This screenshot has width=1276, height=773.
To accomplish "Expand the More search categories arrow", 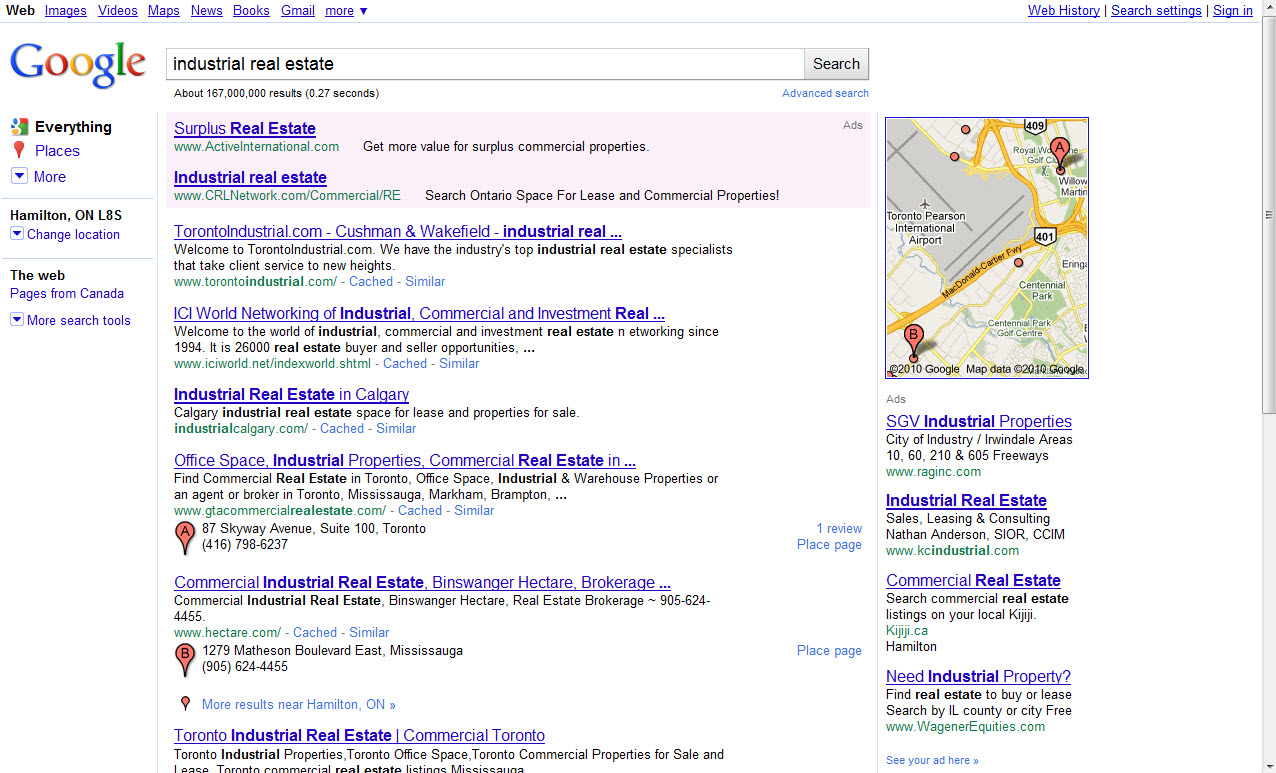I will [19, 176].
